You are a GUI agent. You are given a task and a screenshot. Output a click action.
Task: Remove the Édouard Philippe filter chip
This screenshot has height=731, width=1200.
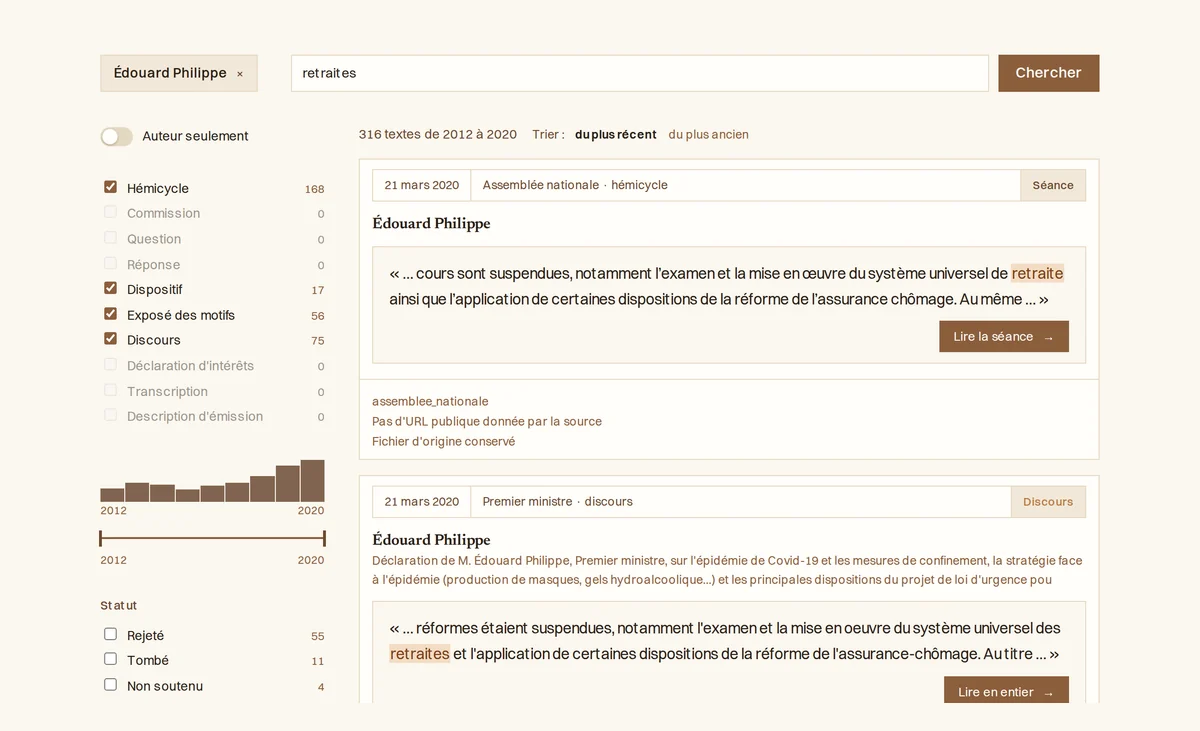point(240,74)
